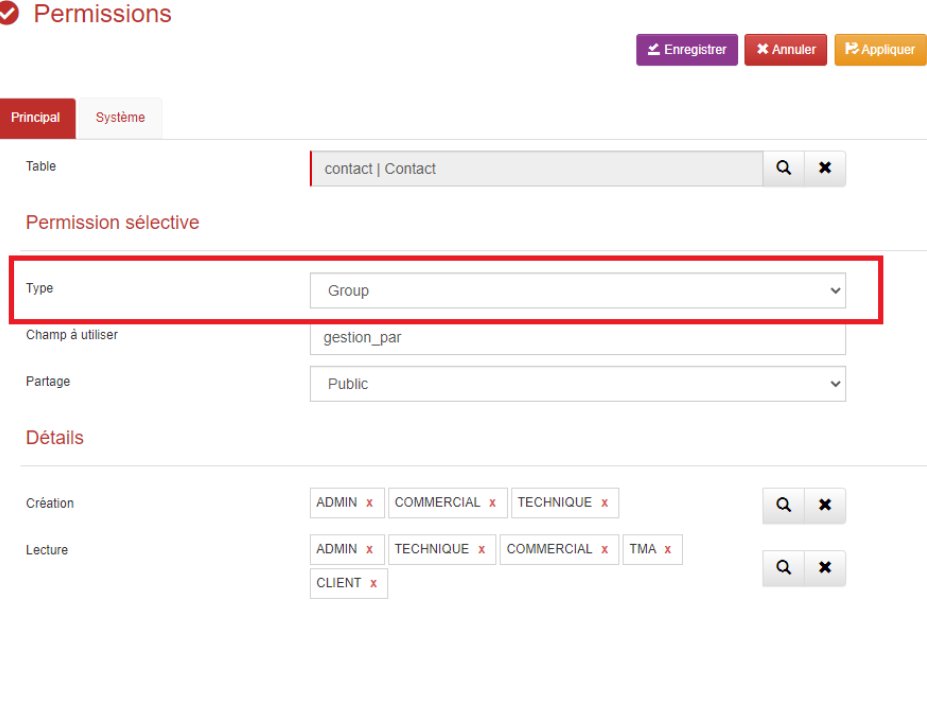Open search for Création groups
927x710 pixels.
(x=783, y=505)
